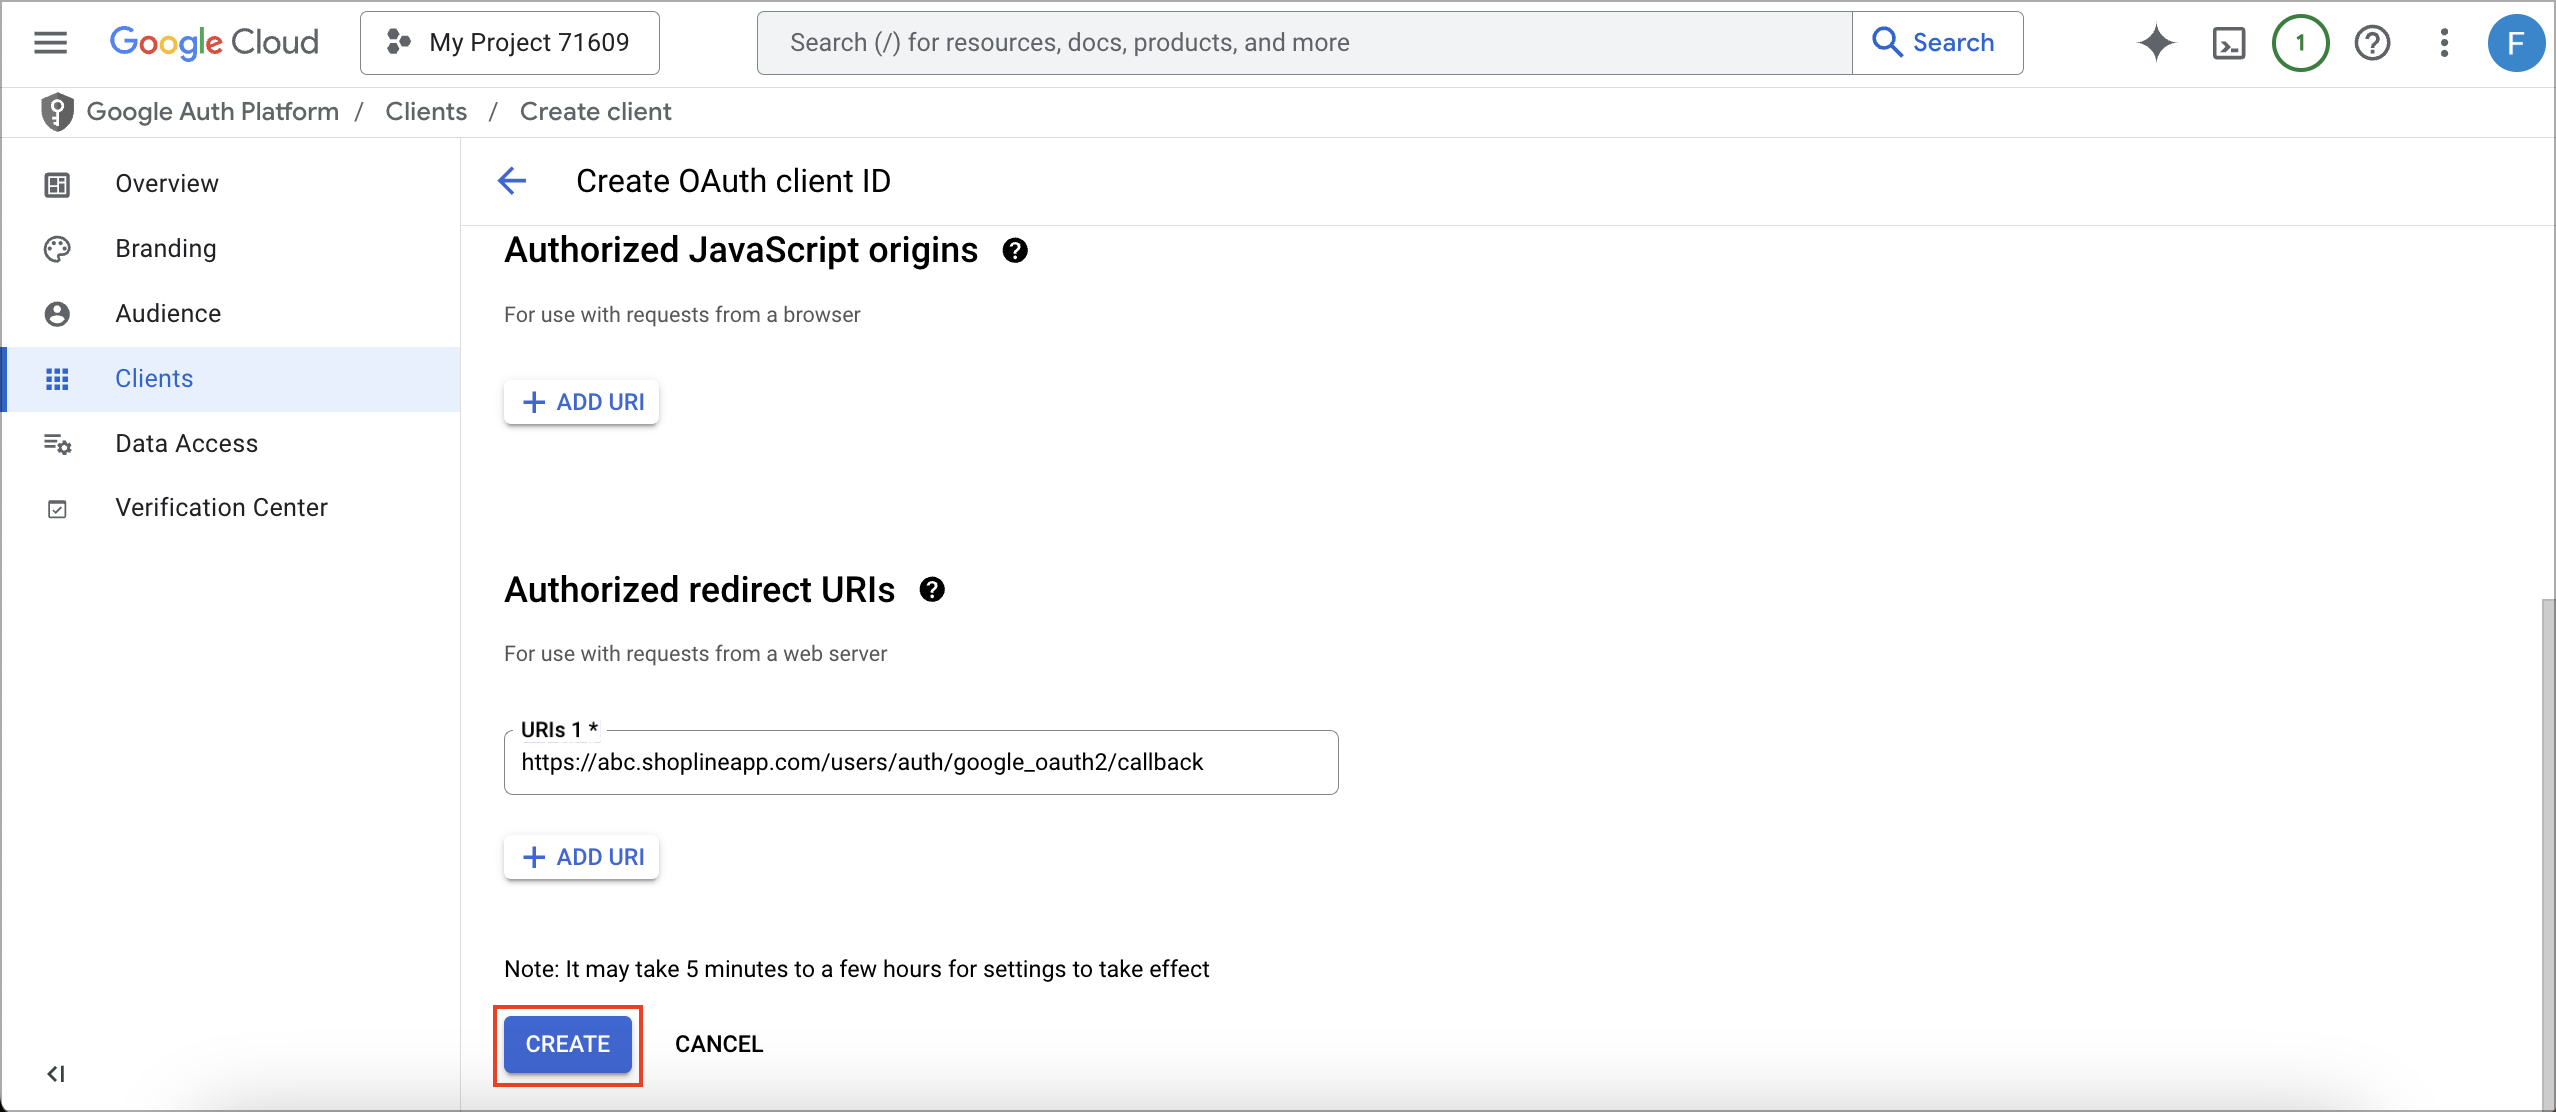This screenshot has width=2556, height=1112.
Task: Add URI under JavaScript origins
Action: [x=582, y=402]
